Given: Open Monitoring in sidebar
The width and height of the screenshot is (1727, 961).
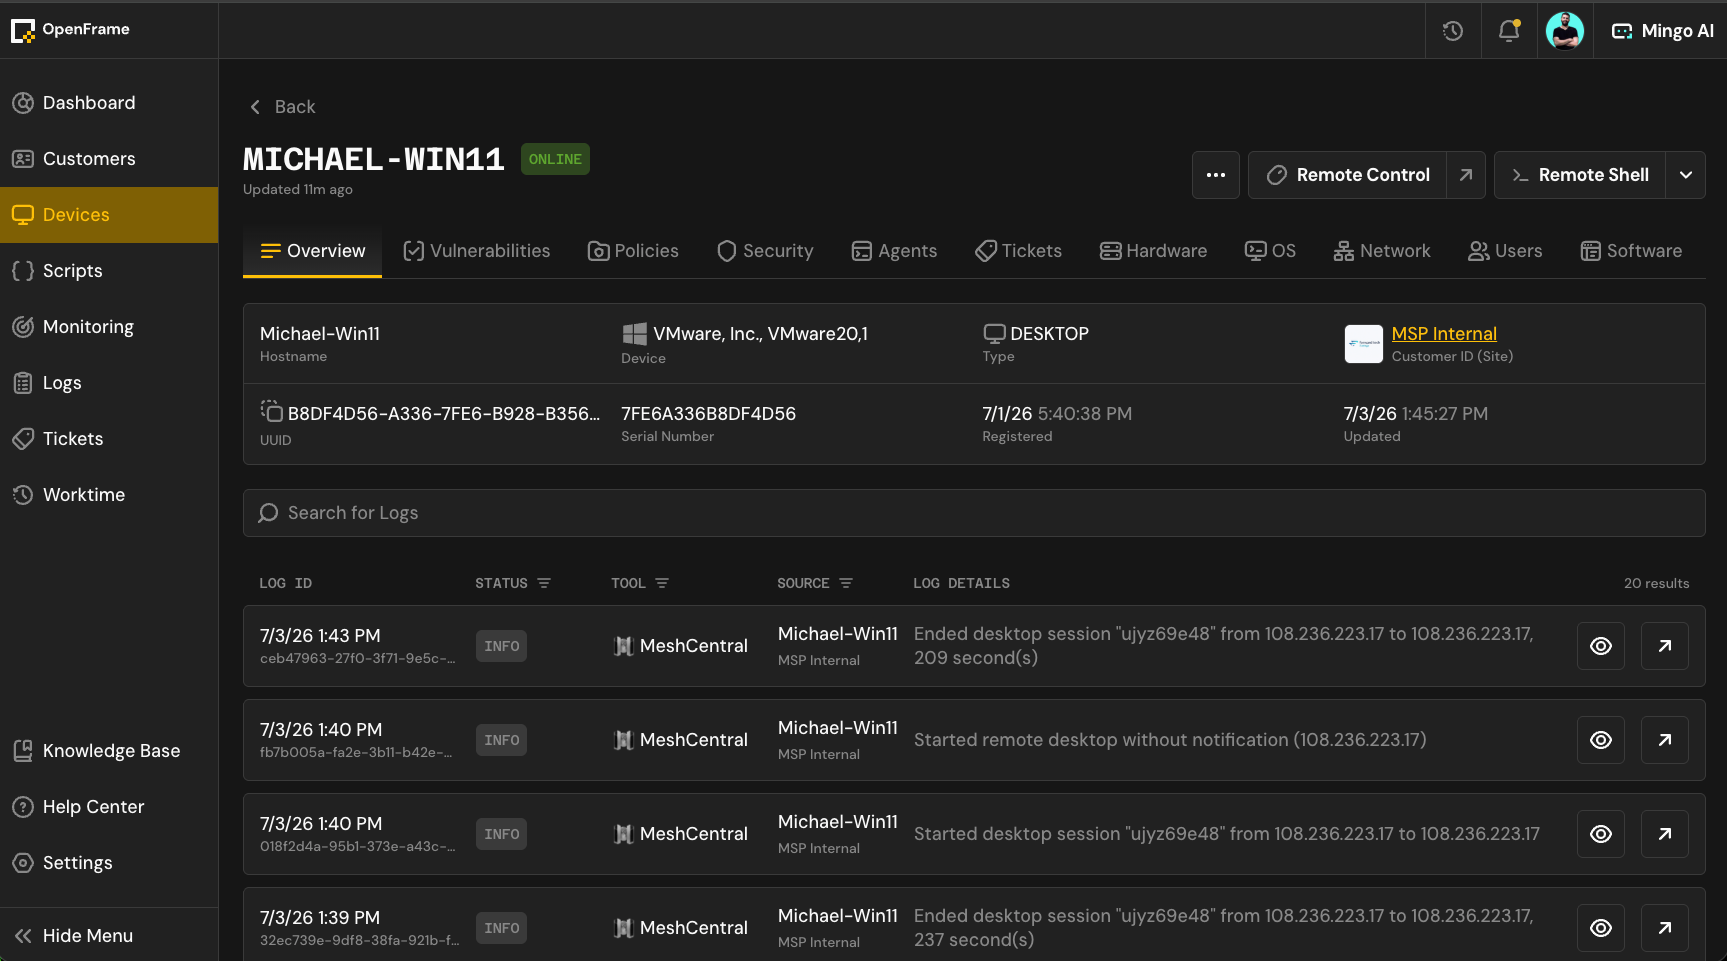Looking at the screenshot, I should (x=109, y=327).
